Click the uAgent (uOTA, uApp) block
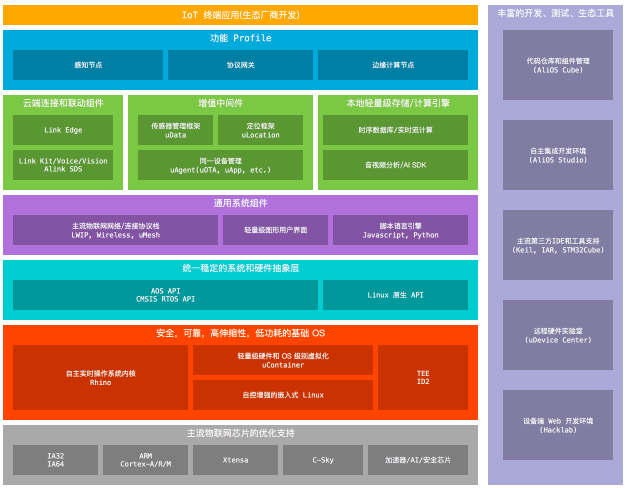This screenshot has height=488, width=627. point(220,165)
